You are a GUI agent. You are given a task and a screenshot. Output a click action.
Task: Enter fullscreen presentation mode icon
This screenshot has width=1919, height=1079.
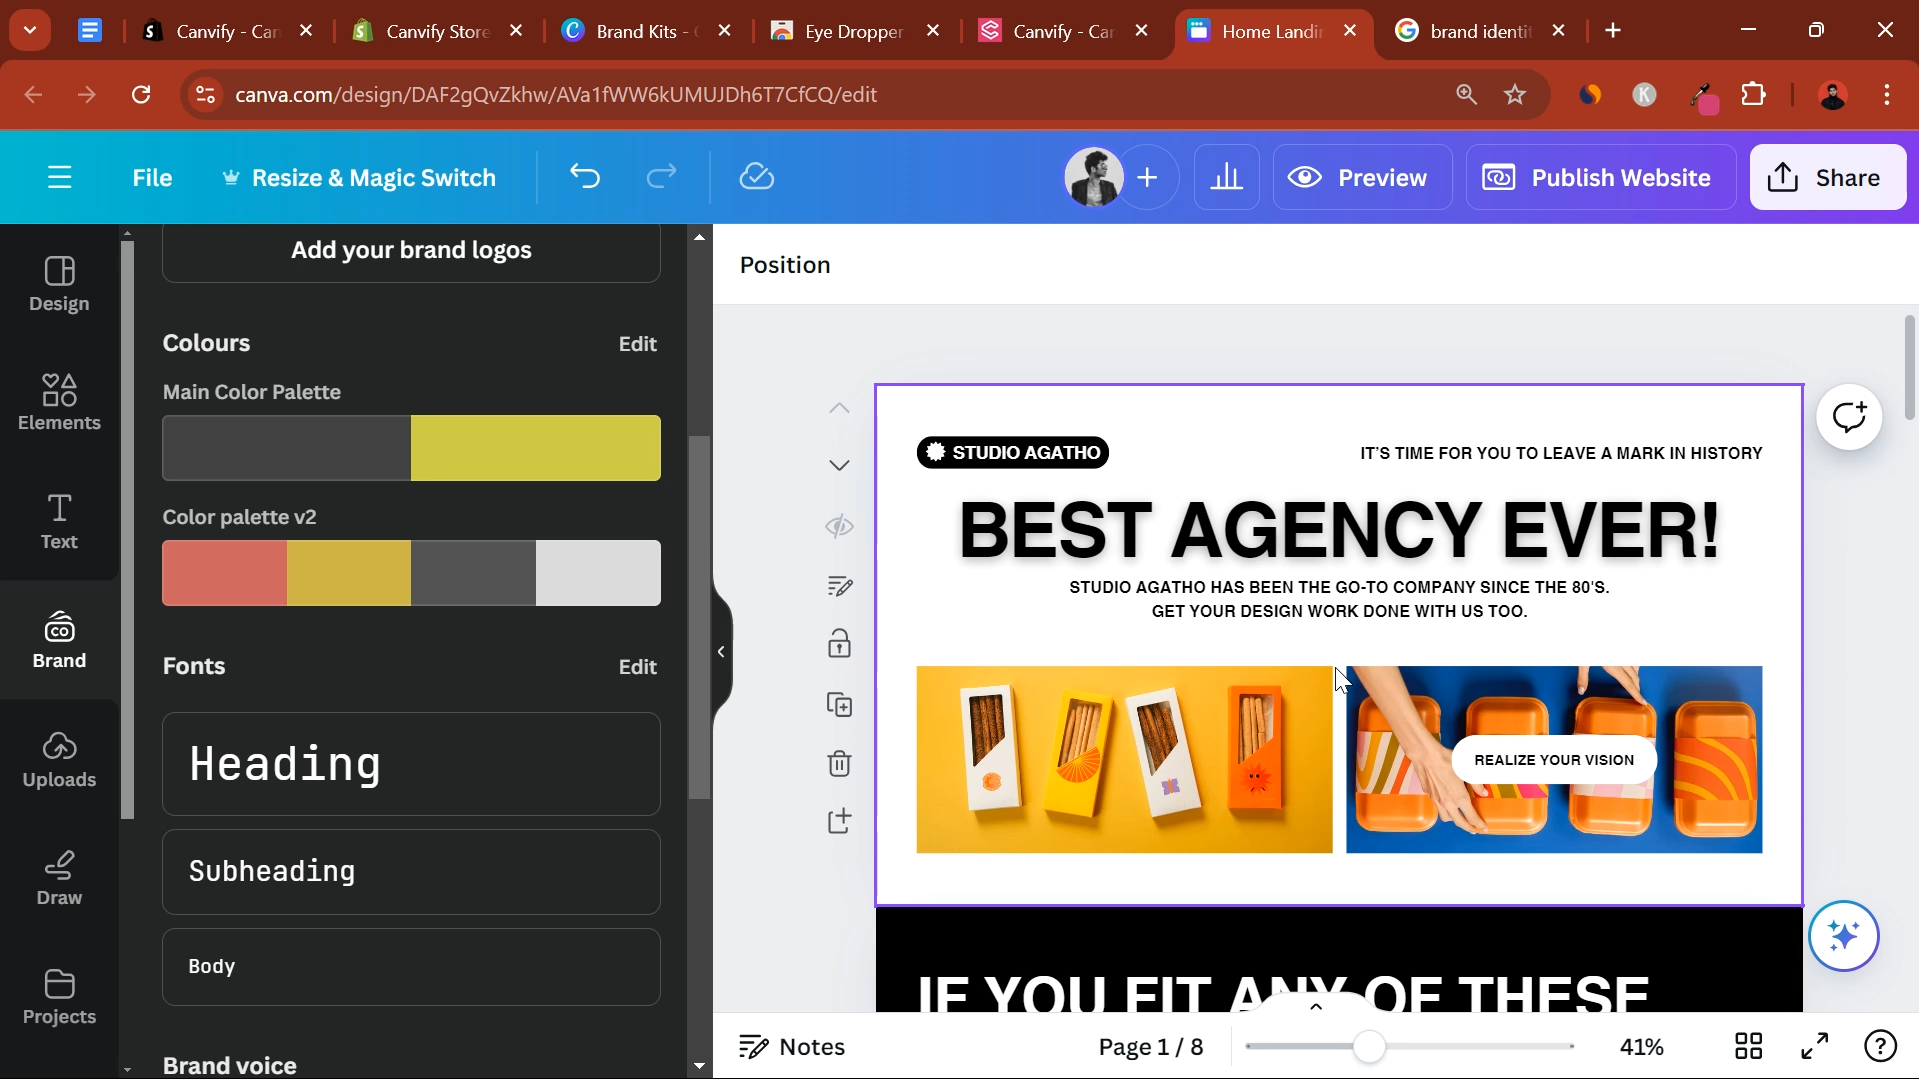pyautogui.click(x=1814, y=1046)
